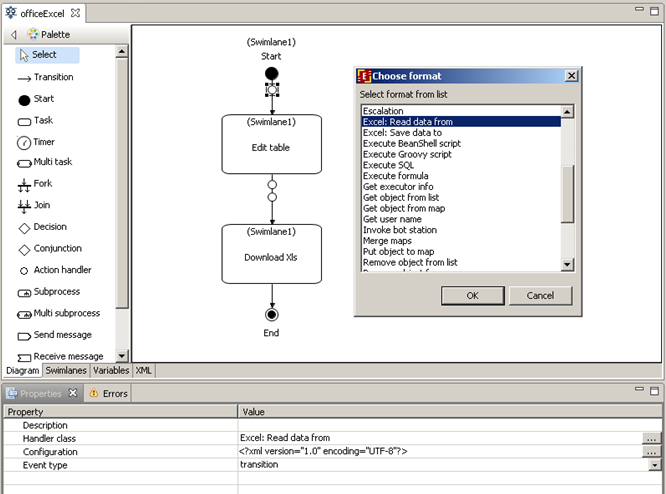Screen dimensions: 666x494
Task: Open the Handler class browse button
Action: pos(652,438)
